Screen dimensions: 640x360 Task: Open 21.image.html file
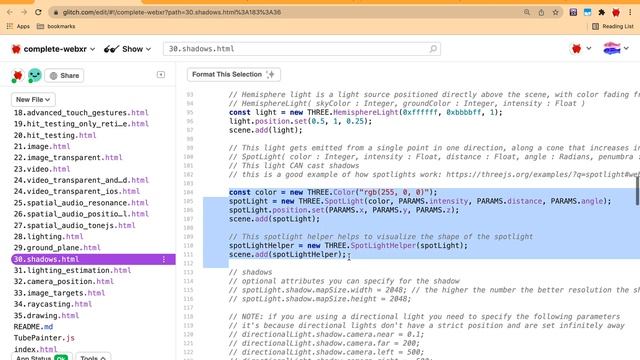[42, 146]
